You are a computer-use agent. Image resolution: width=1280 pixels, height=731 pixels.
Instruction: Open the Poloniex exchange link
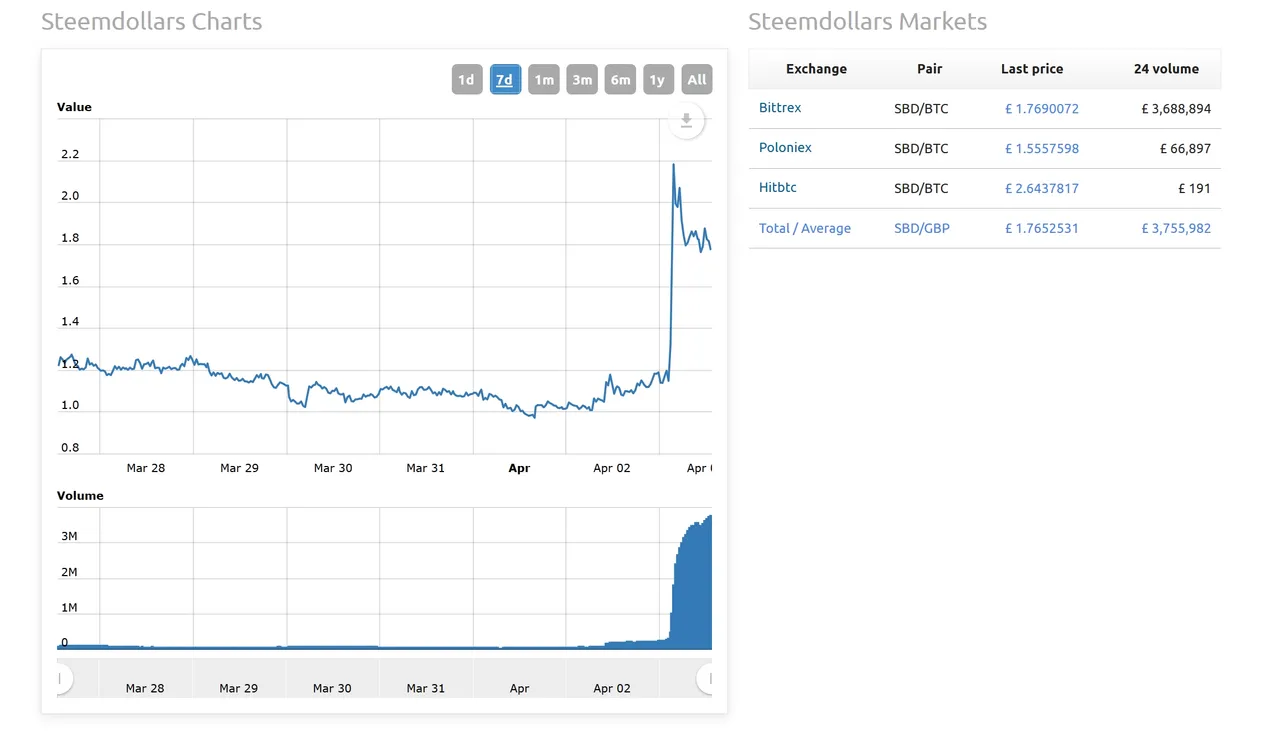(x=785, y=147)
